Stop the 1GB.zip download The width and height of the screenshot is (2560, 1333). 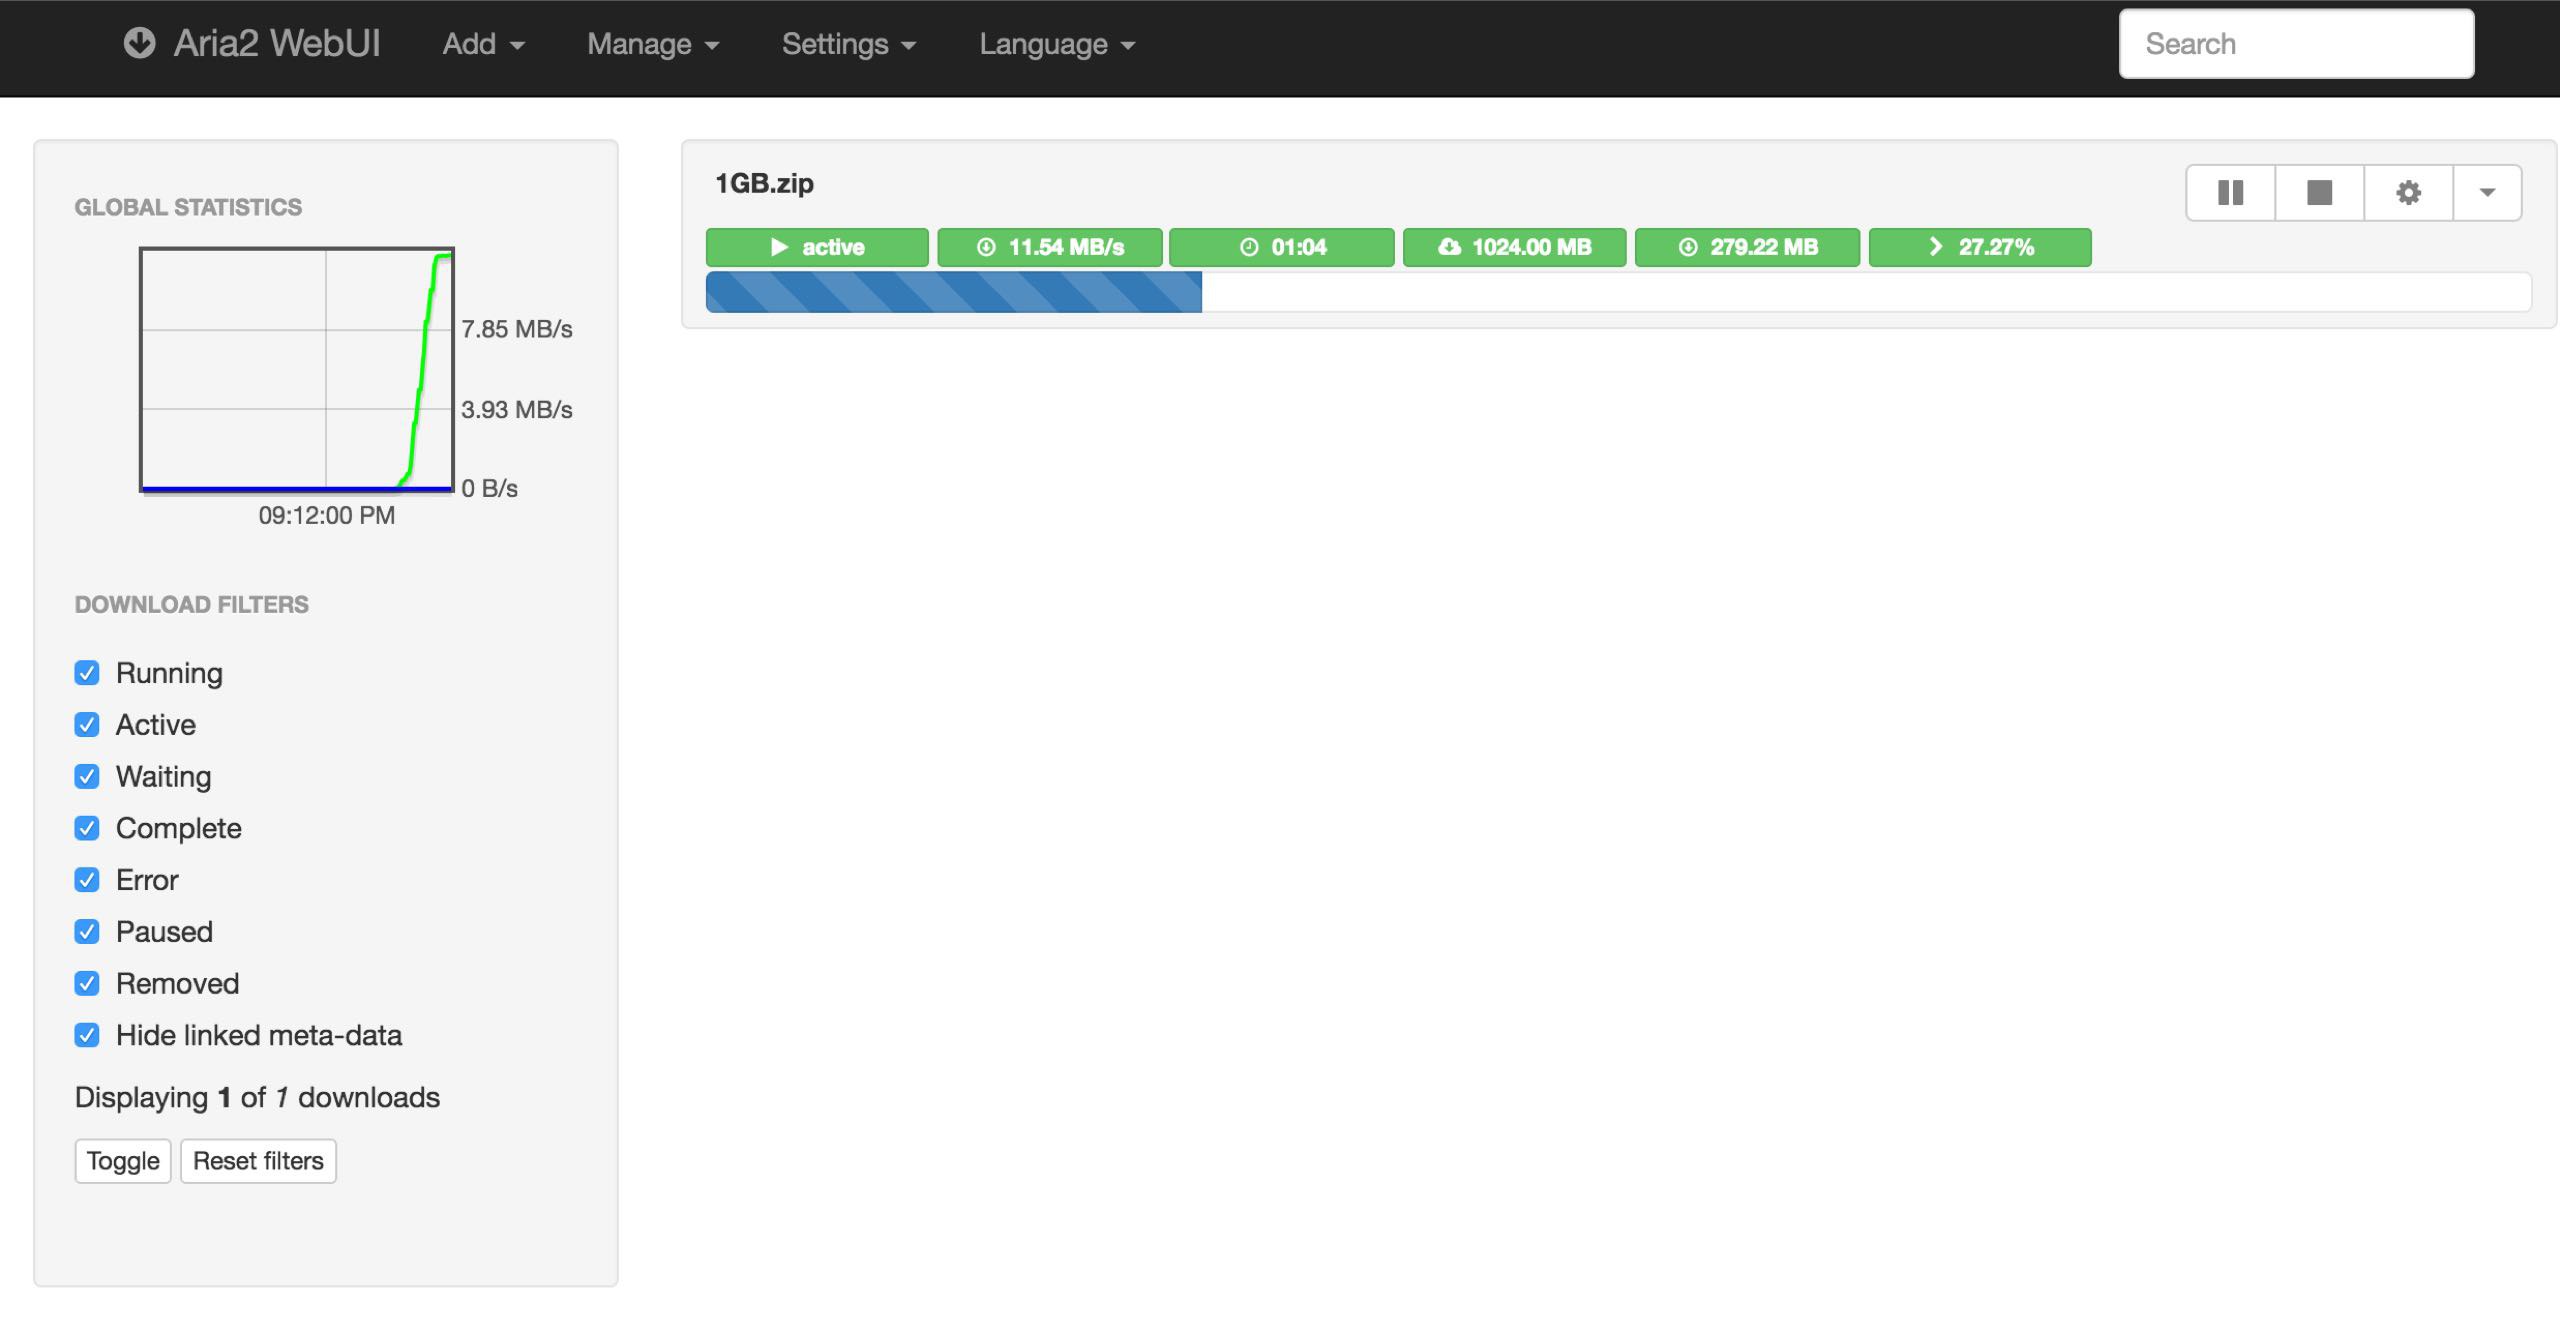pos(2319,192)
